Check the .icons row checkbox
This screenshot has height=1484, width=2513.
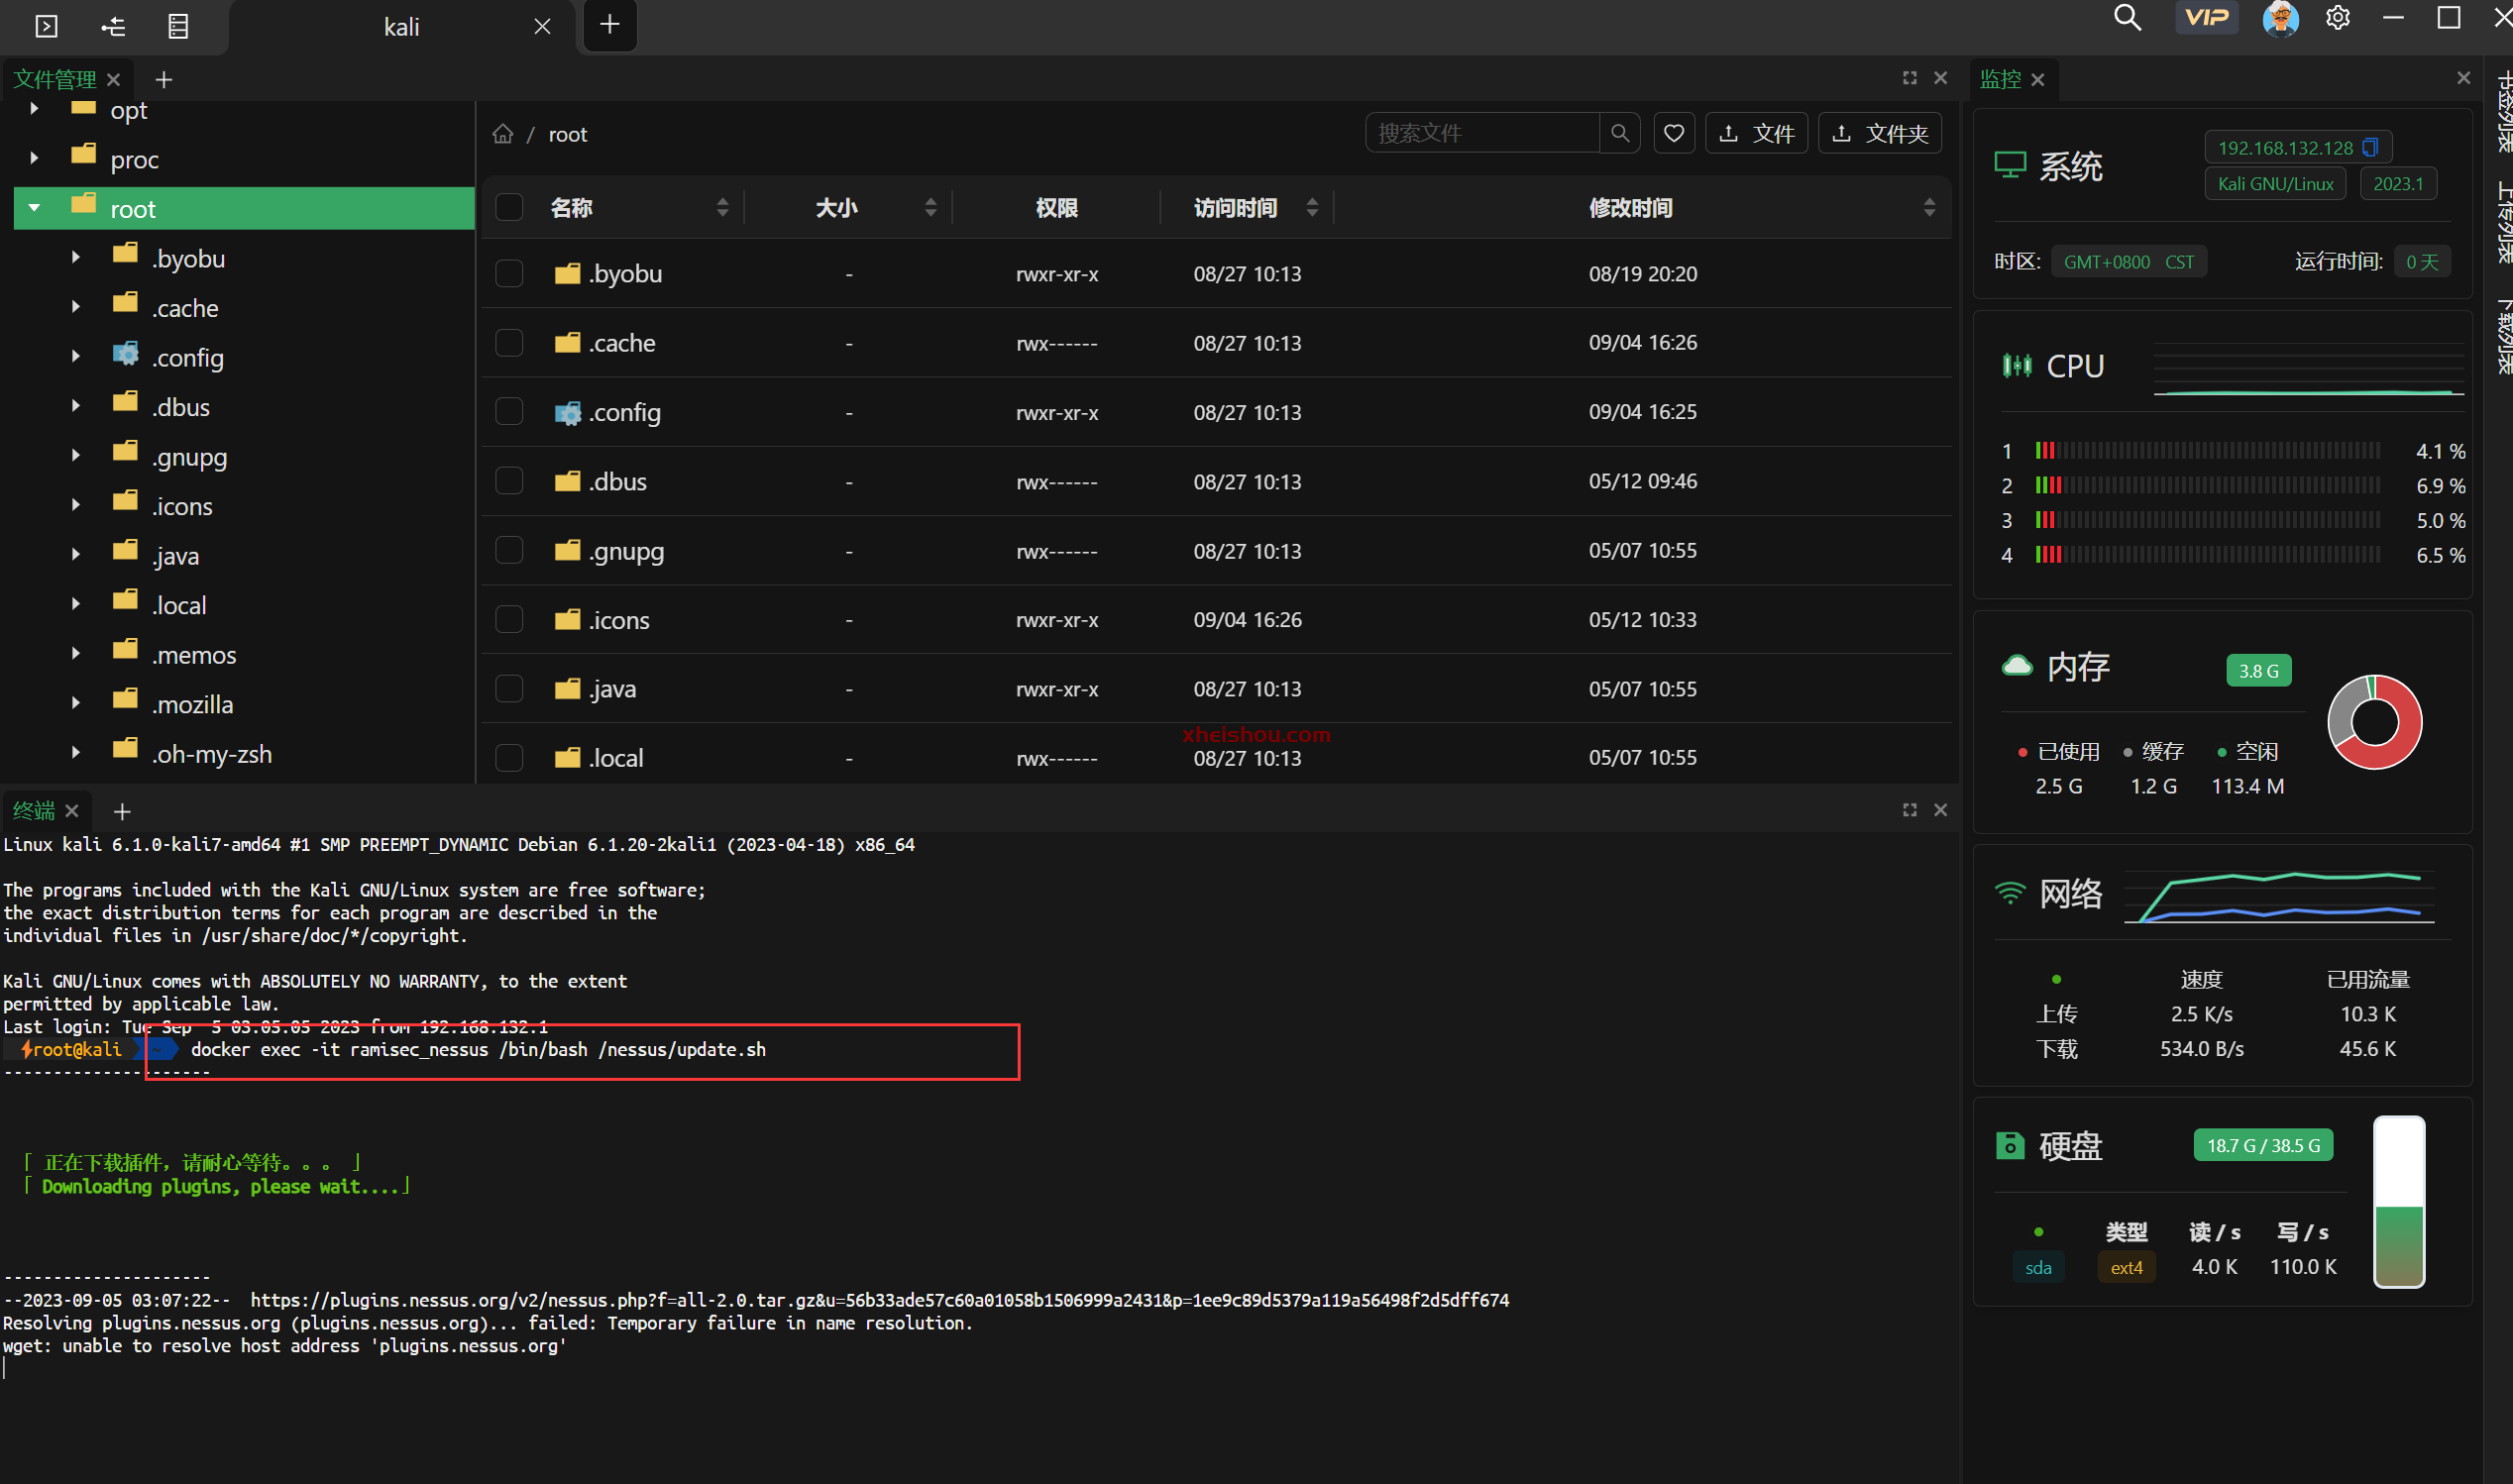pos(509,620)
